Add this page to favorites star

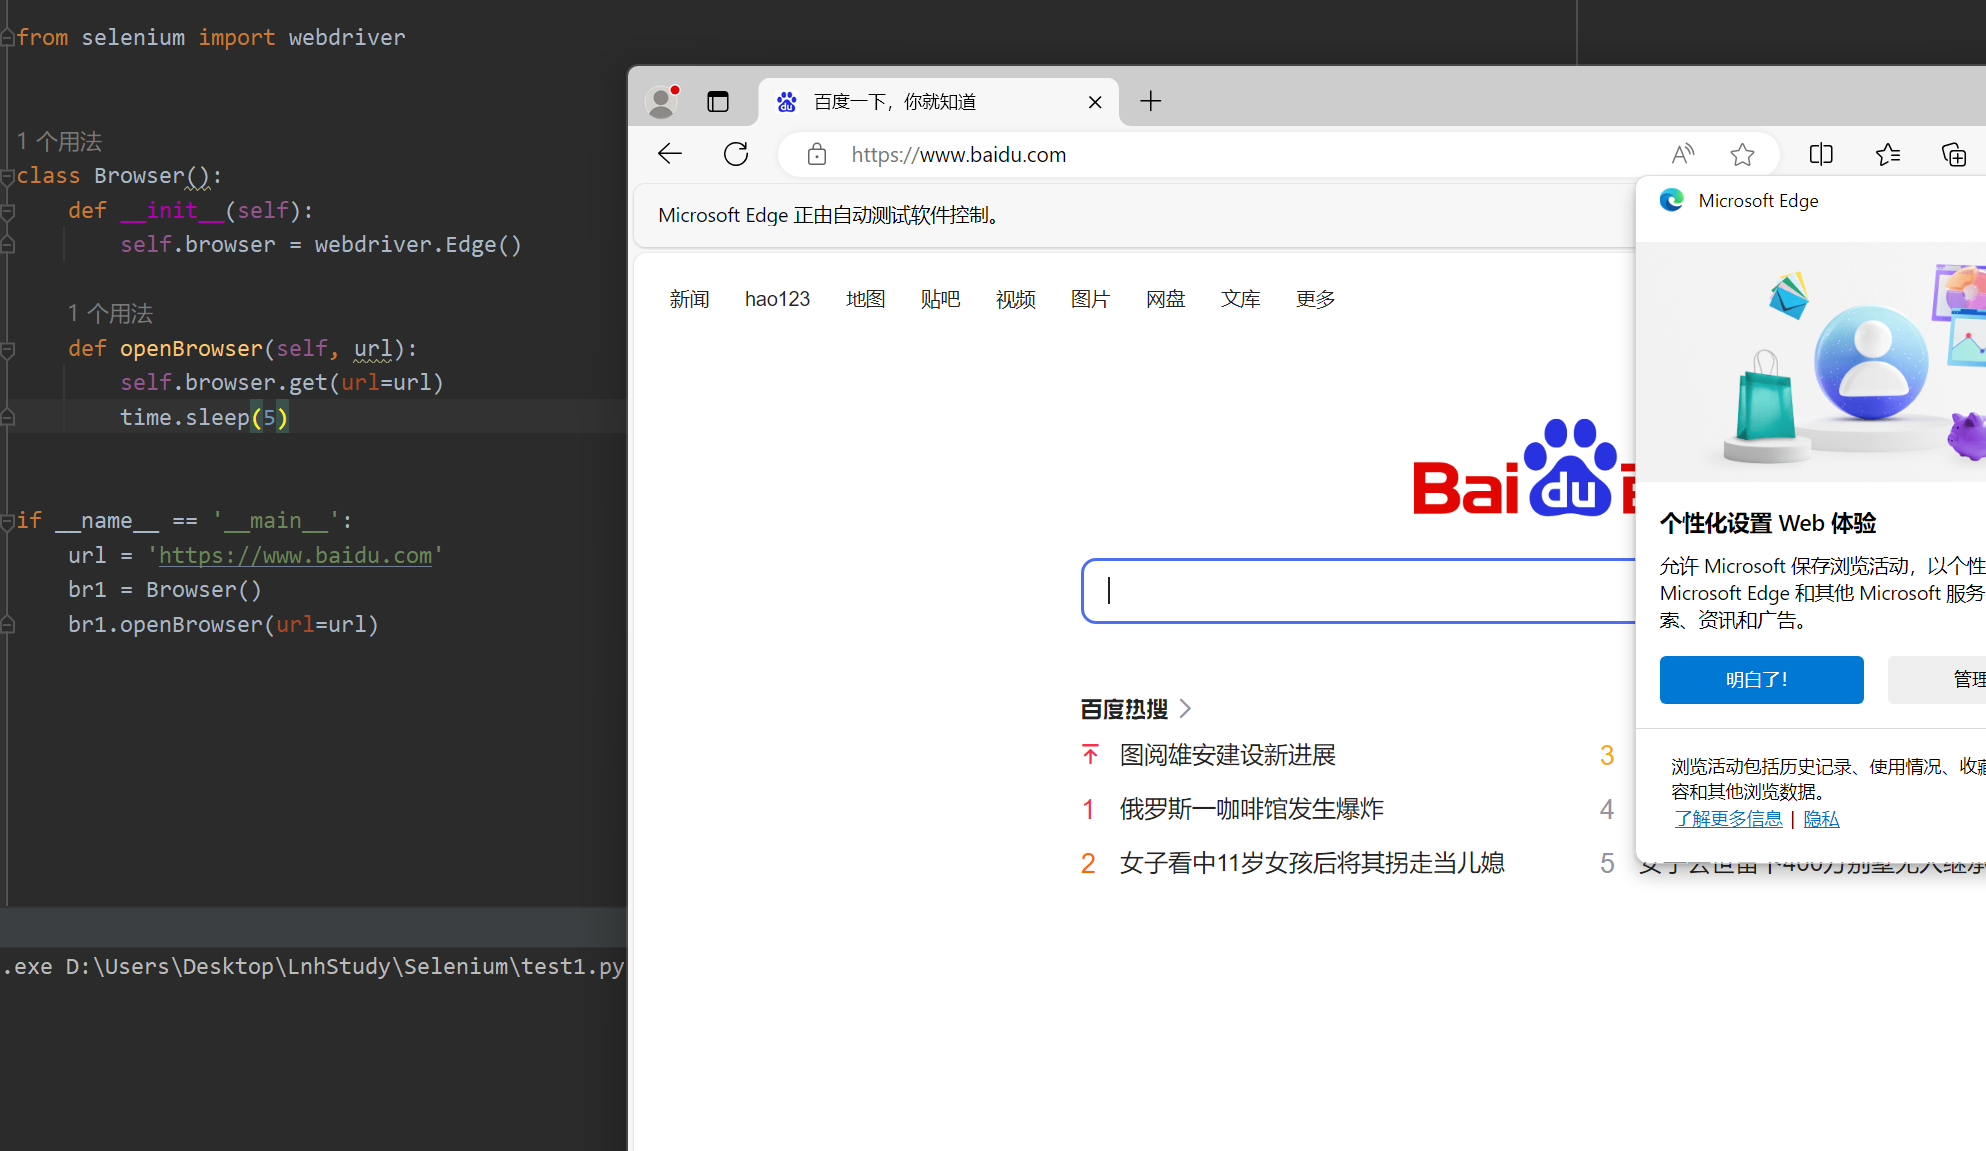click(1742, 154)
